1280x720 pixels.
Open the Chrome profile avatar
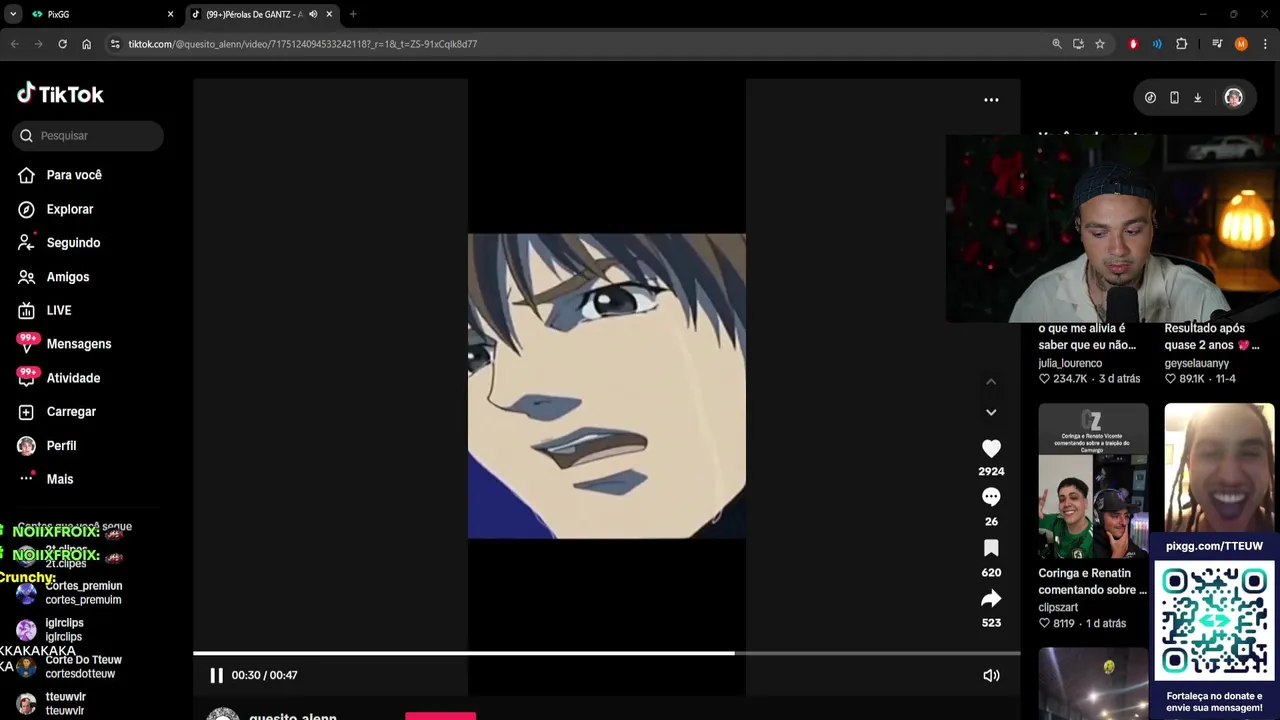1241,44
